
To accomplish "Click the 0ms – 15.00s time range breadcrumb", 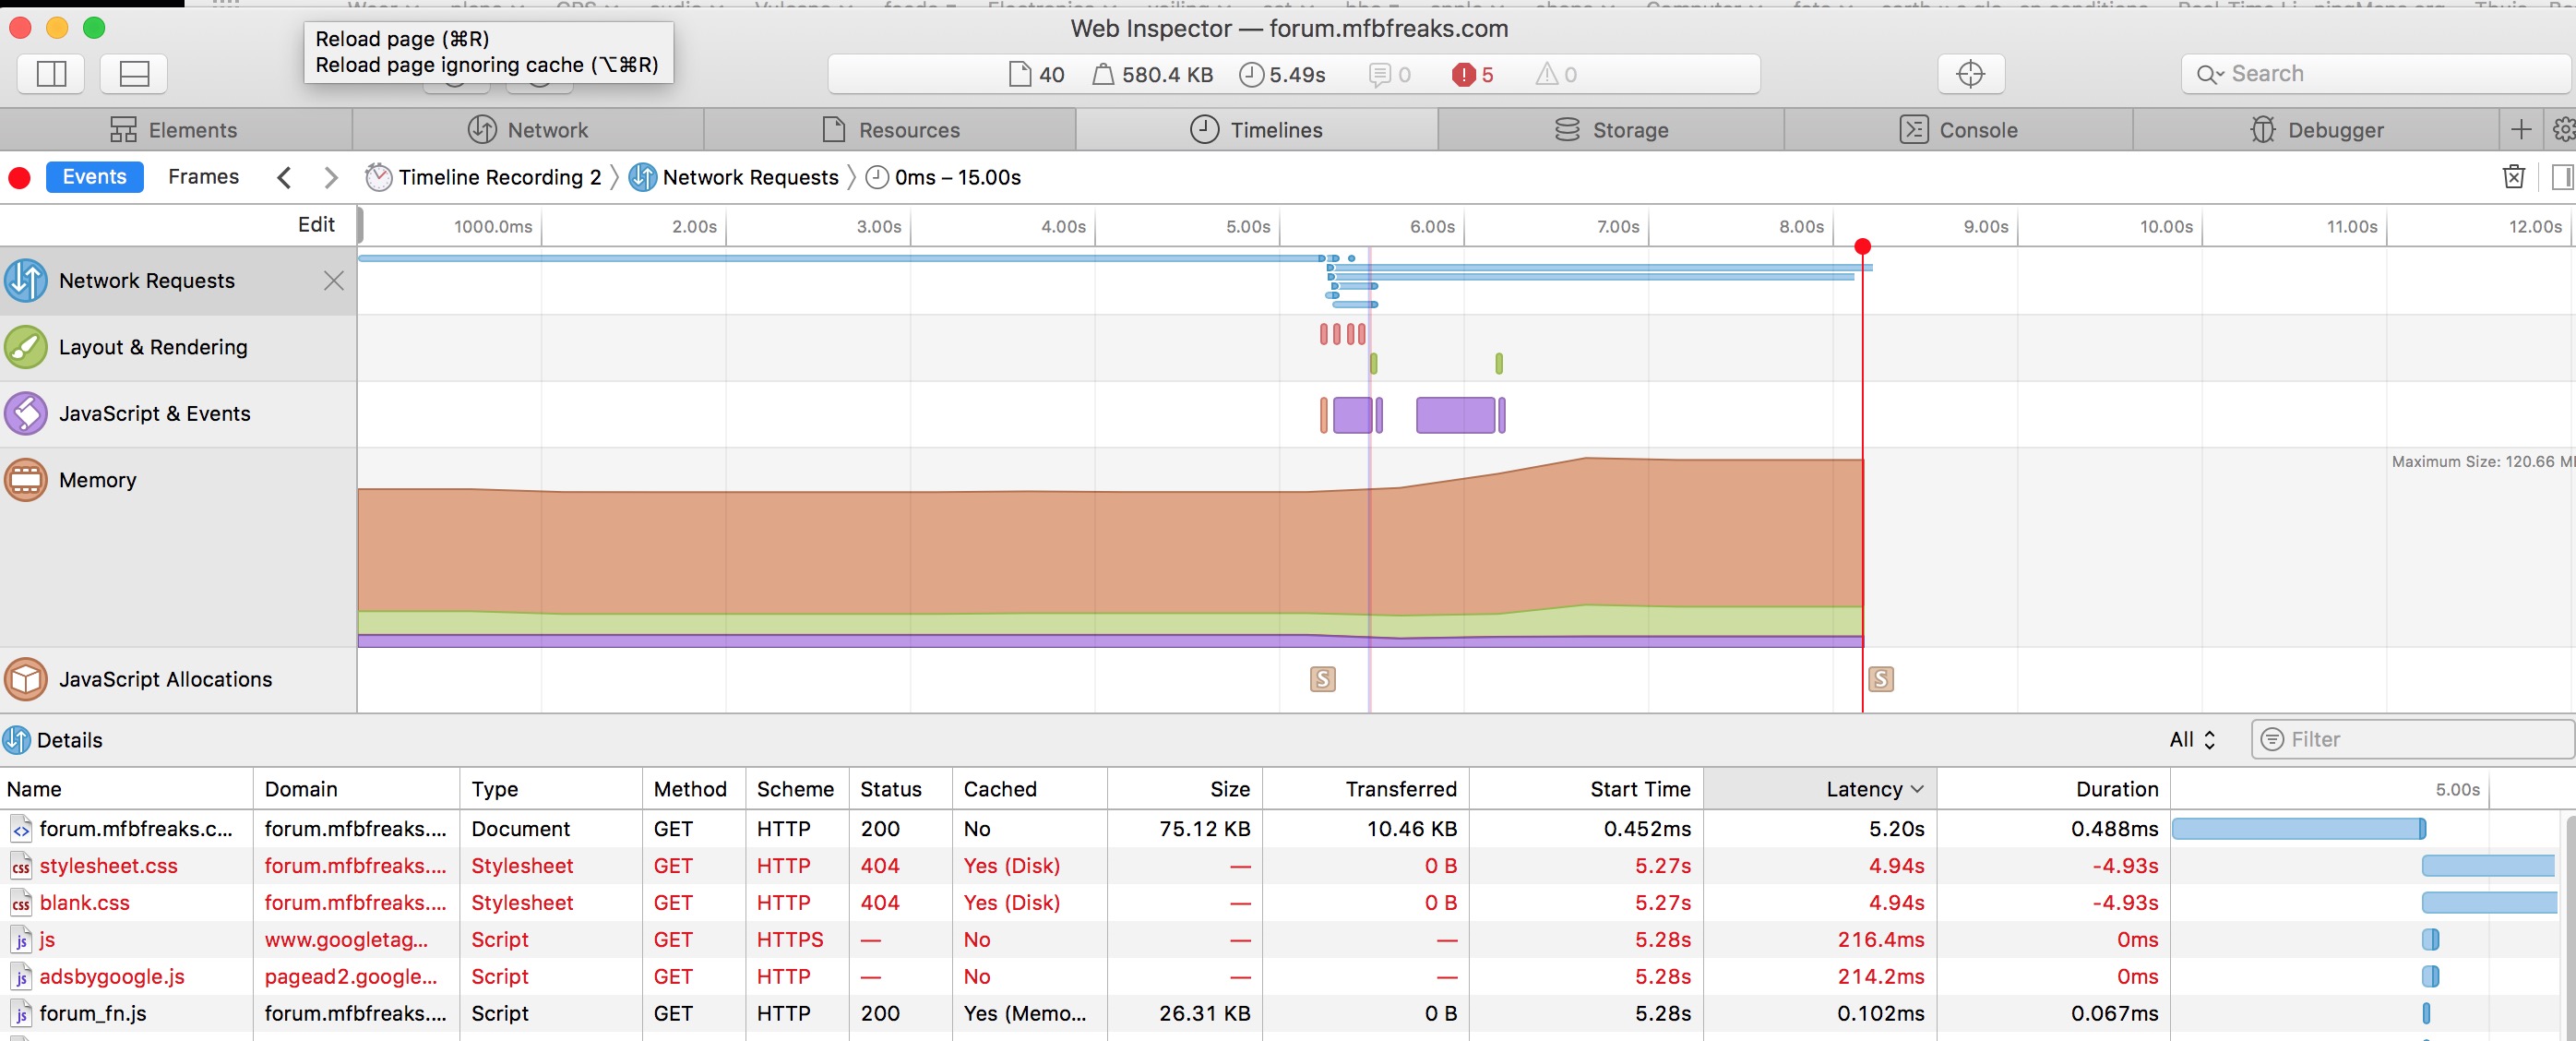I will pyautogui.click(x=943, y=178).
